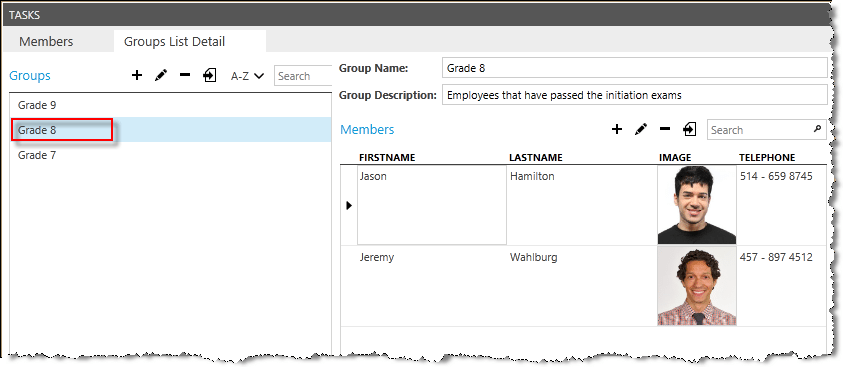This screenshot has width=843, height=367.
Task: Click the Members search magnifier icon
Action: click(817, 129)
